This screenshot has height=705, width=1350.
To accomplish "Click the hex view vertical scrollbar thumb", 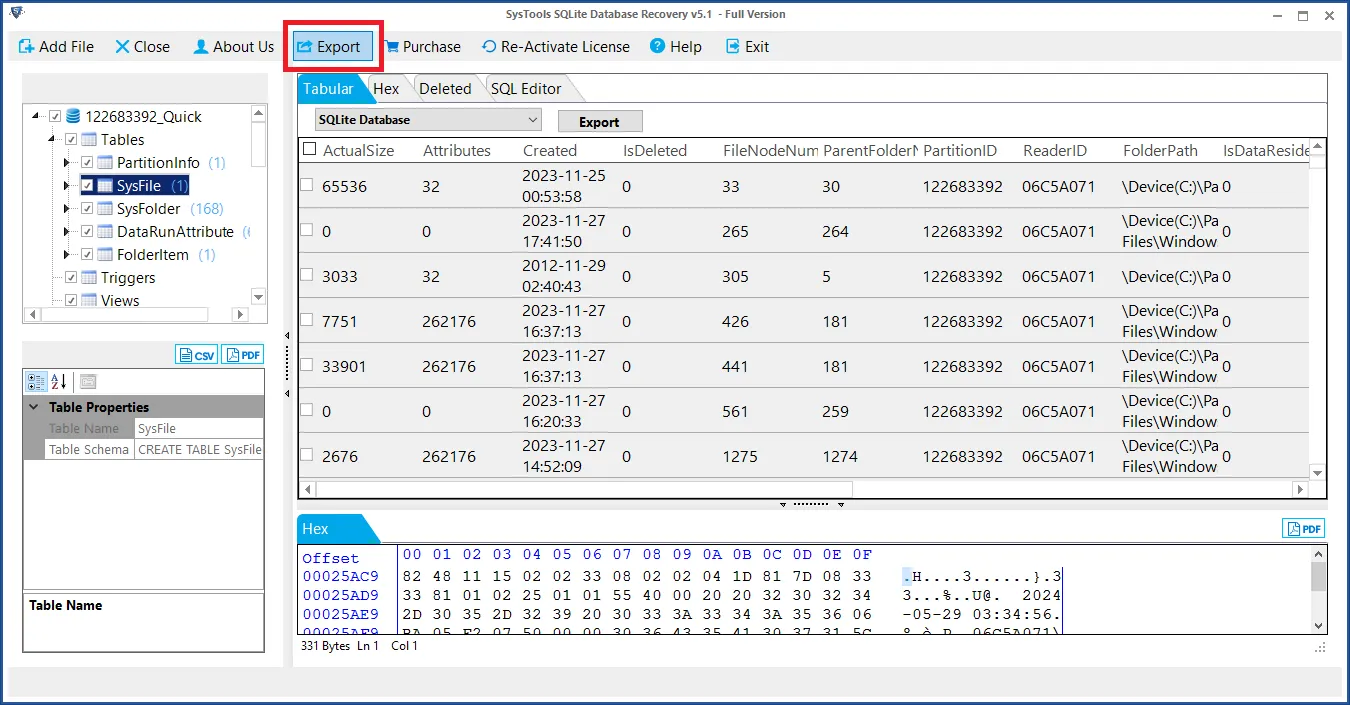I will [x=1318, y=576].
